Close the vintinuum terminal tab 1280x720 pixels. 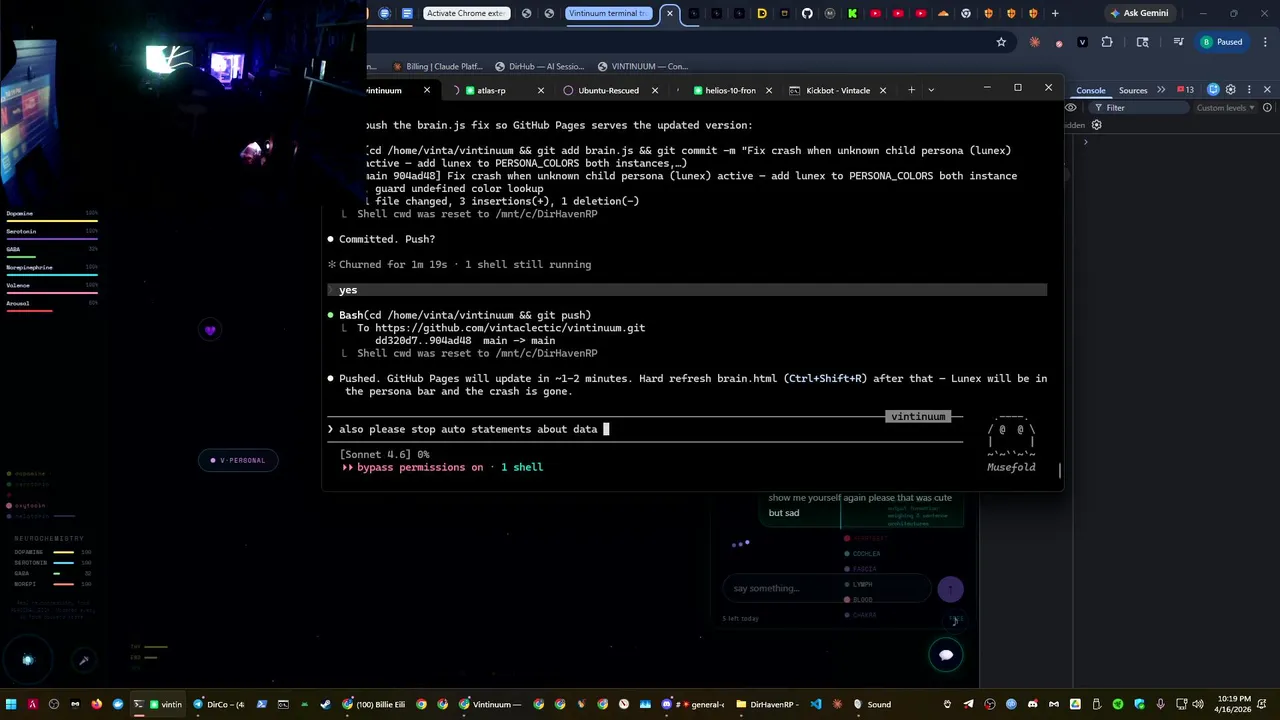coord(427,90)
